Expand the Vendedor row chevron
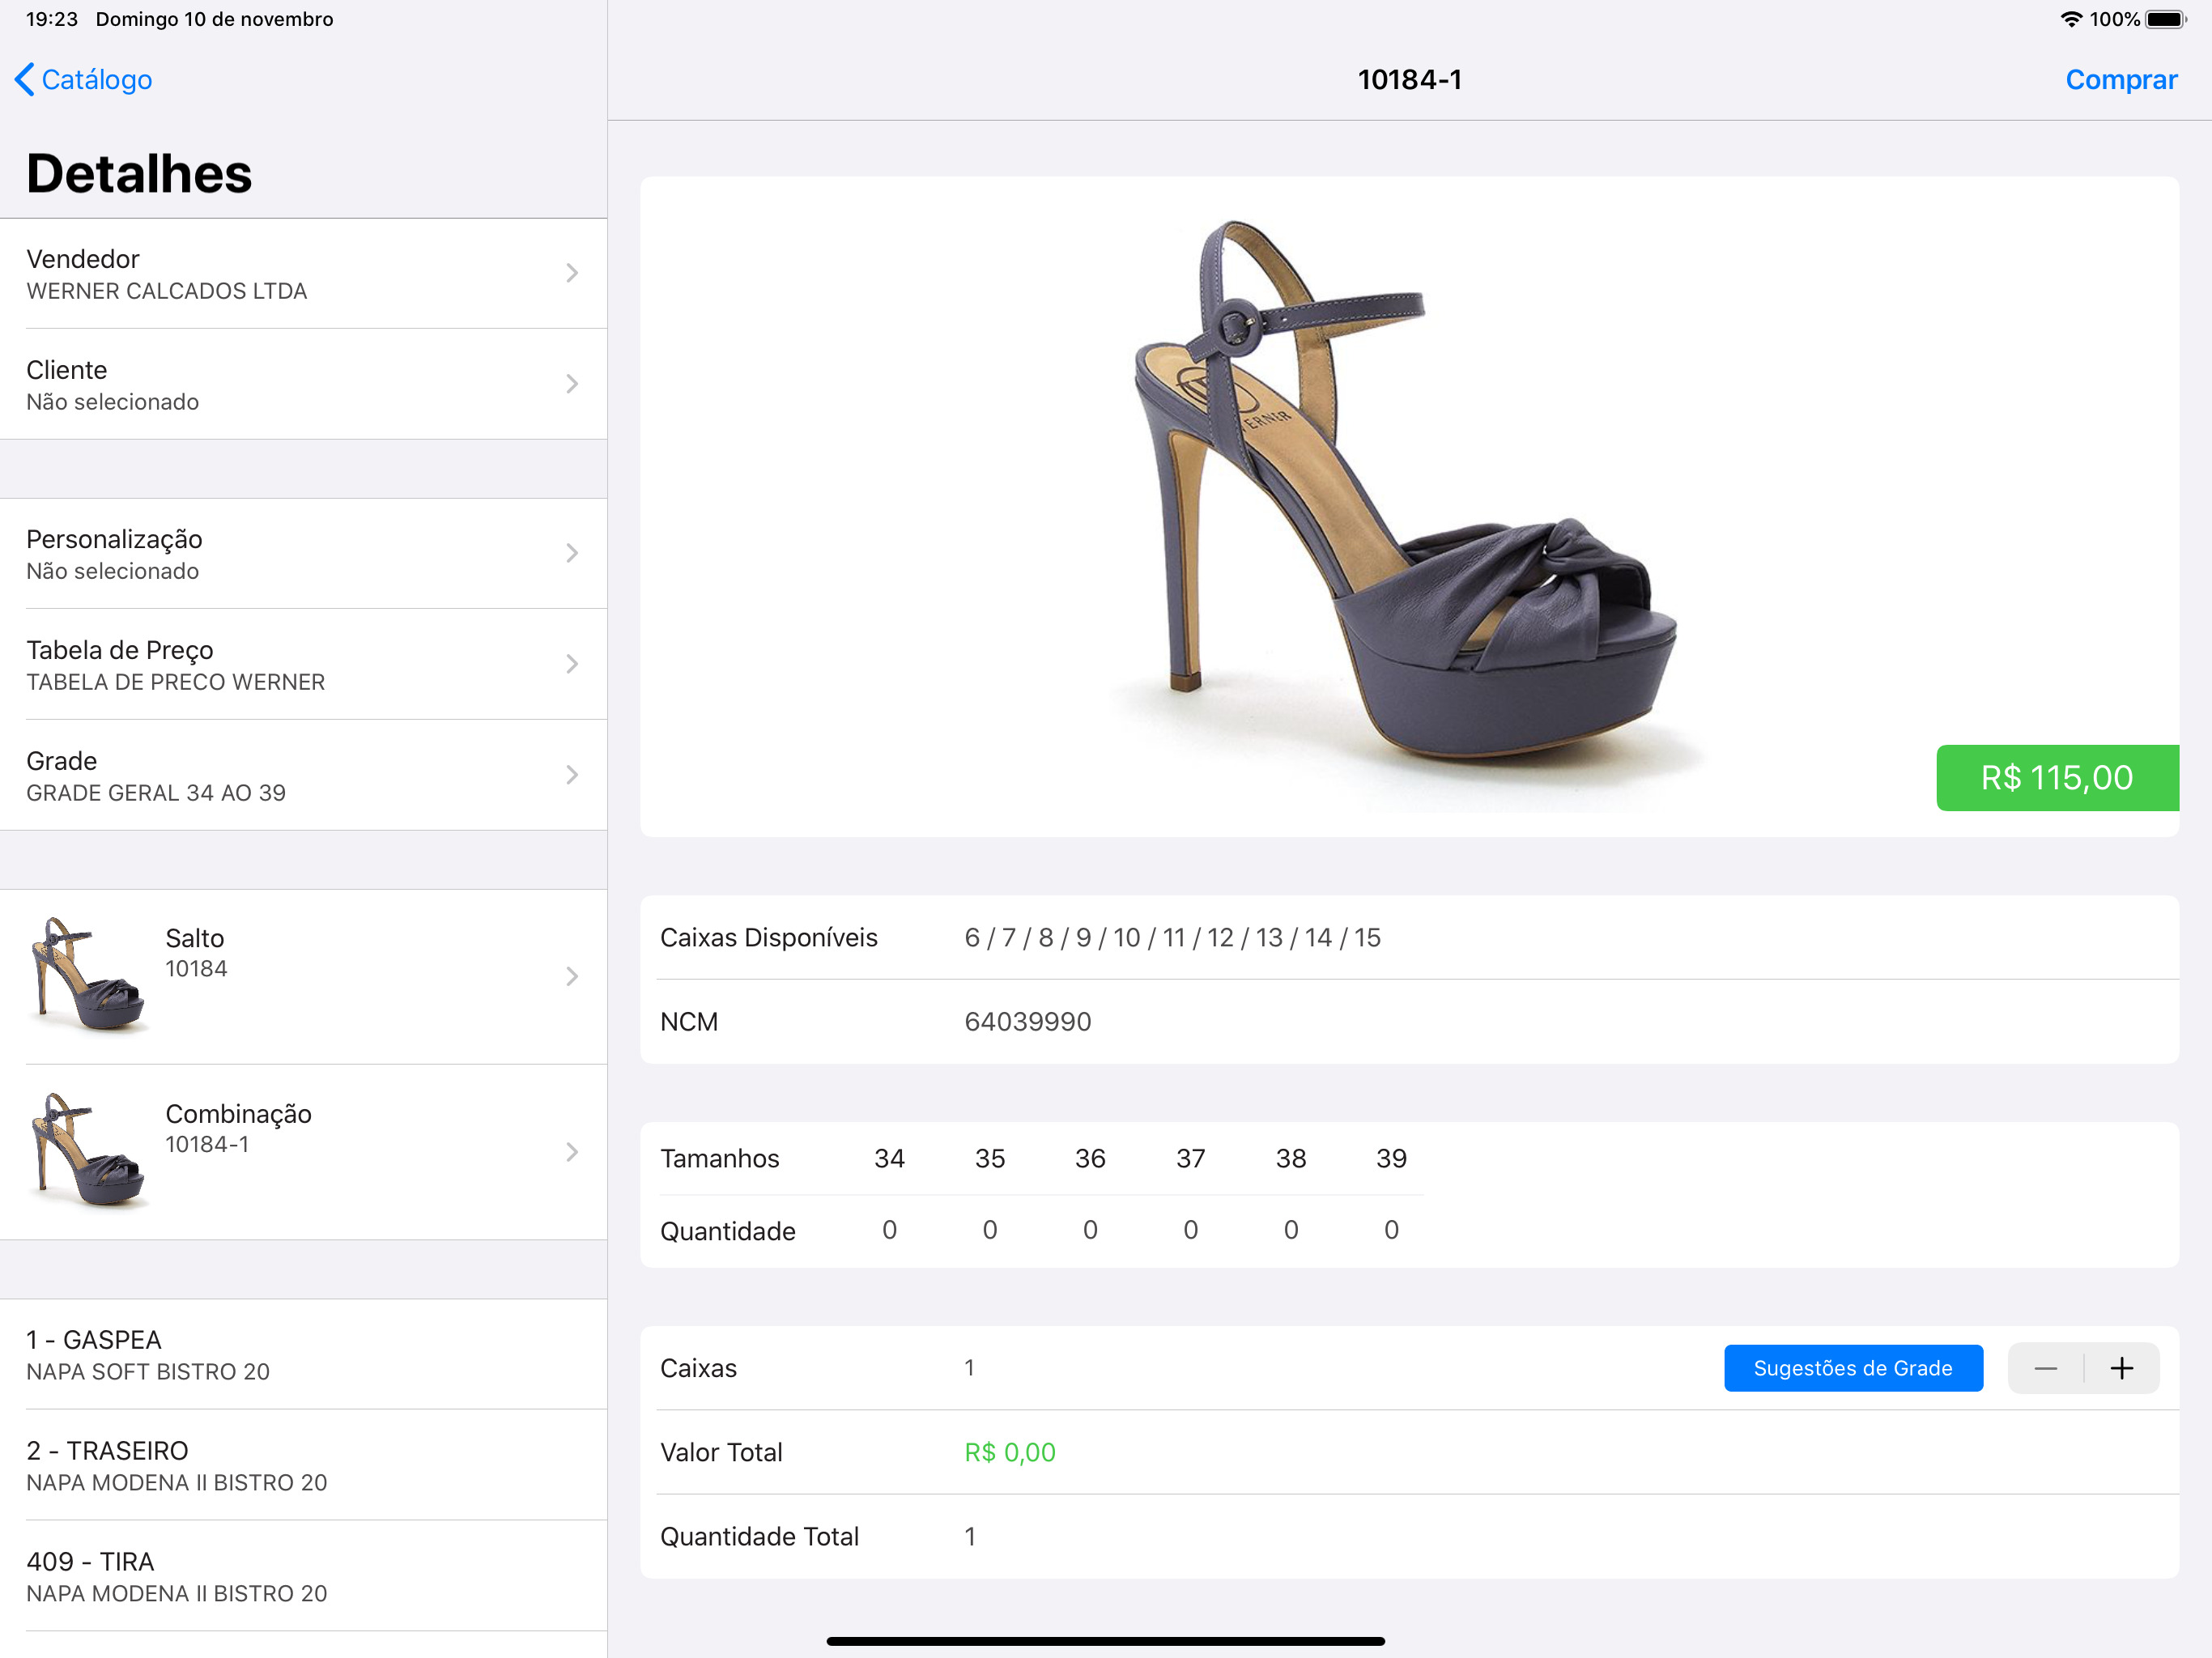 571,273
